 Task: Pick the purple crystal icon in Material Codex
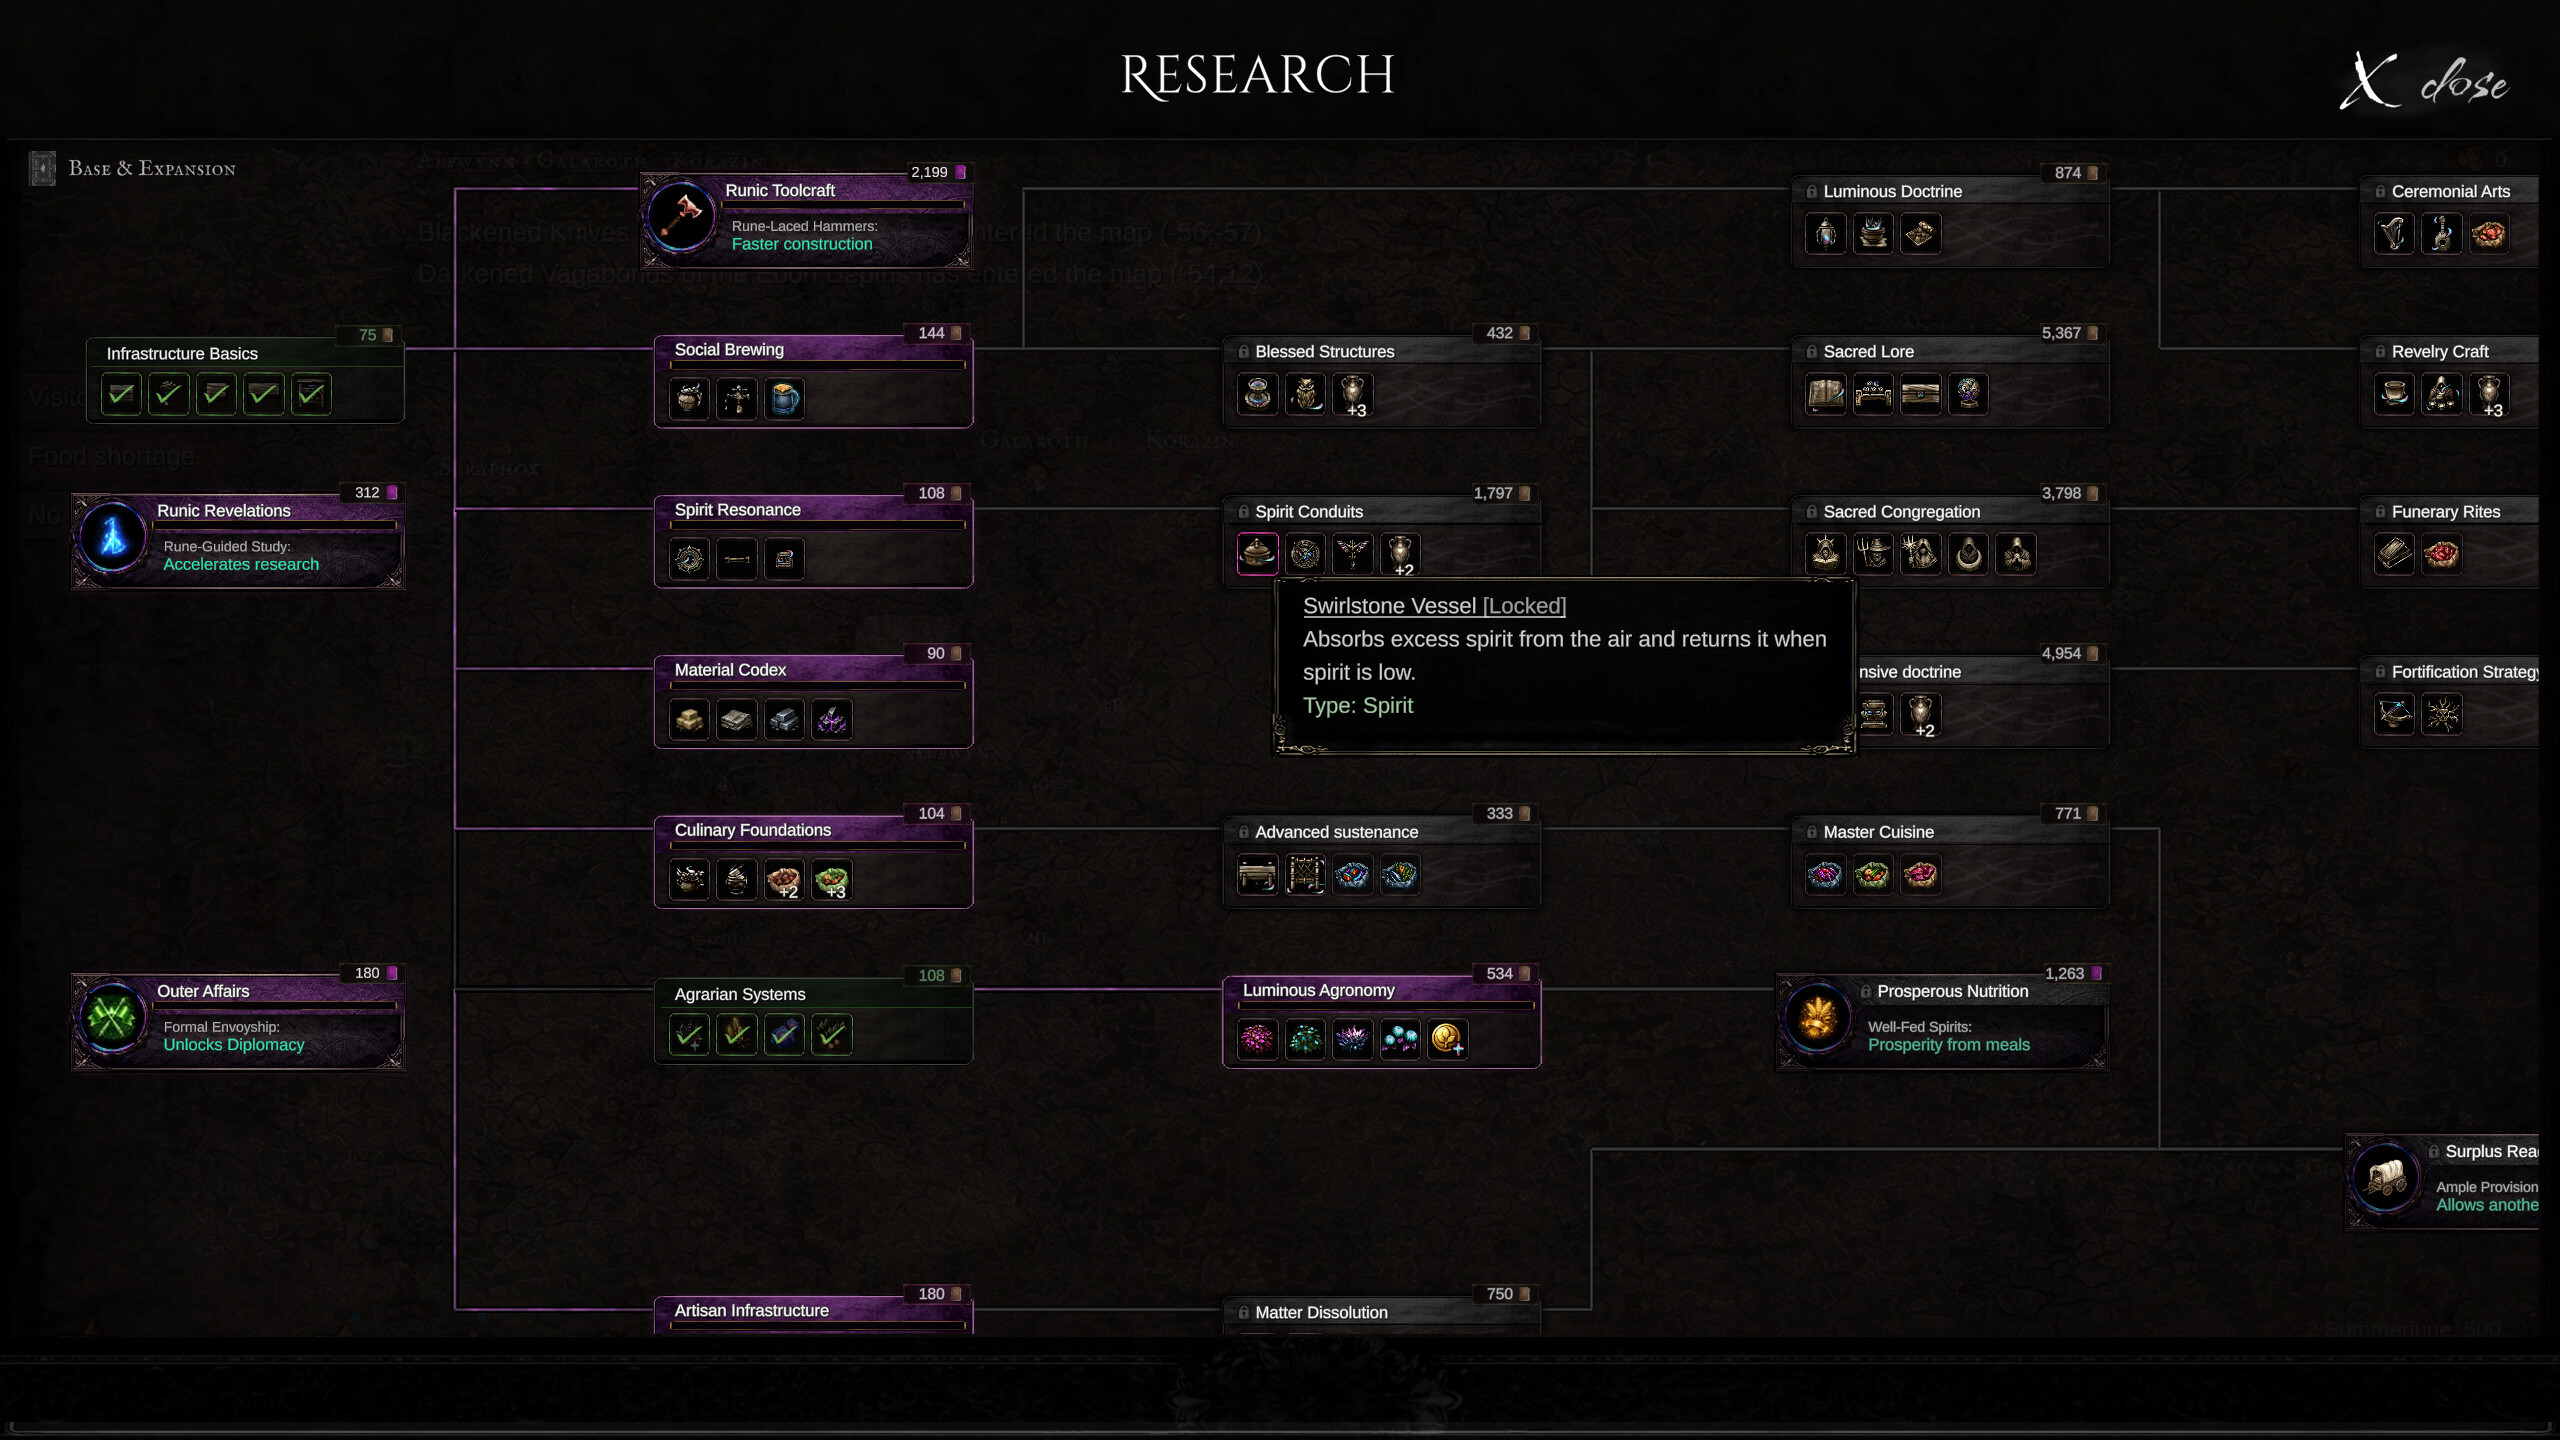point(832,719)
